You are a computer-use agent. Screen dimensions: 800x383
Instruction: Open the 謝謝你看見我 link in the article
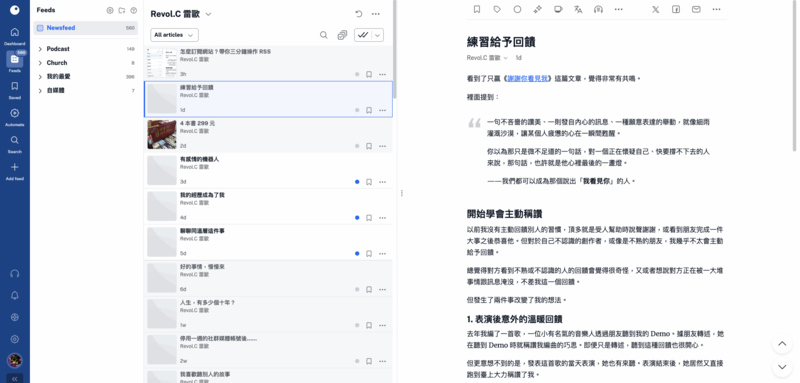[528, 79]
